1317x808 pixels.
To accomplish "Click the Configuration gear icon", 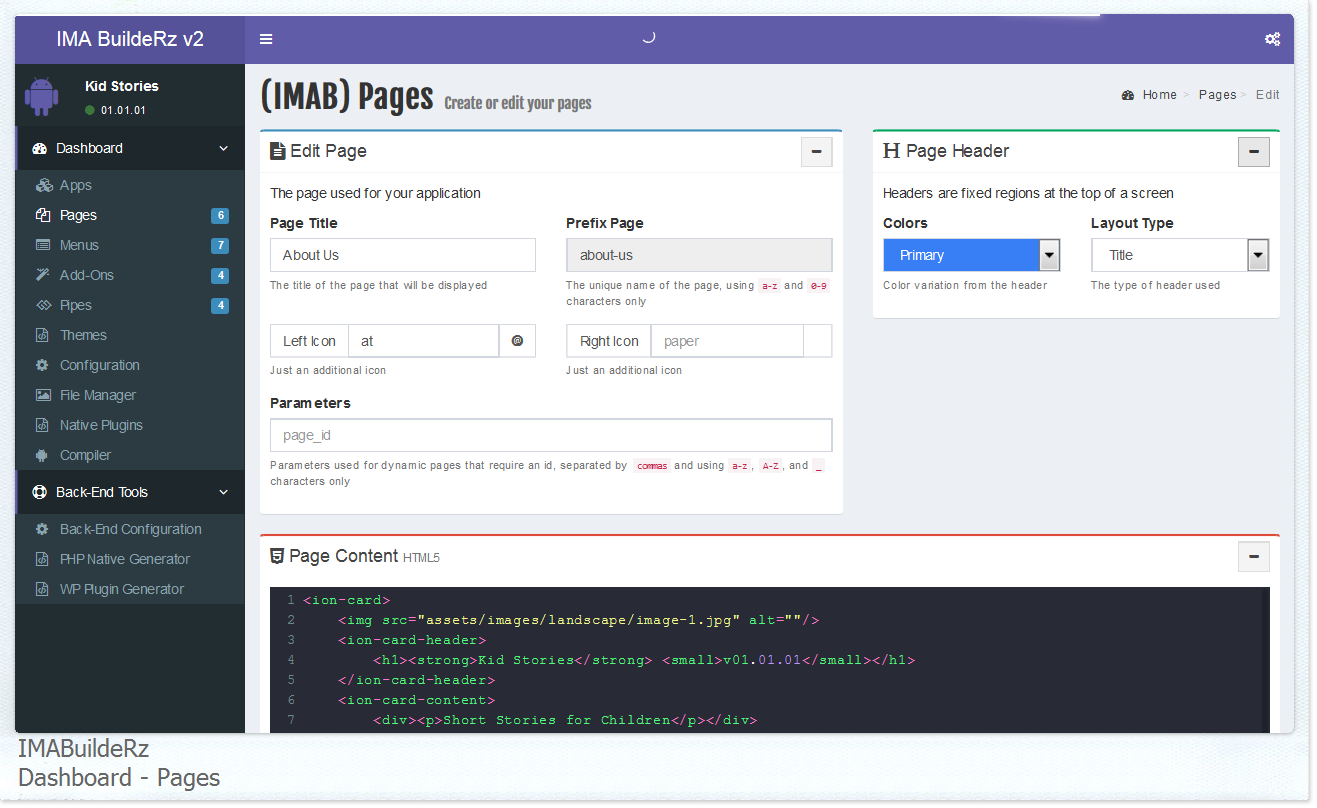I will click(42, 365).
